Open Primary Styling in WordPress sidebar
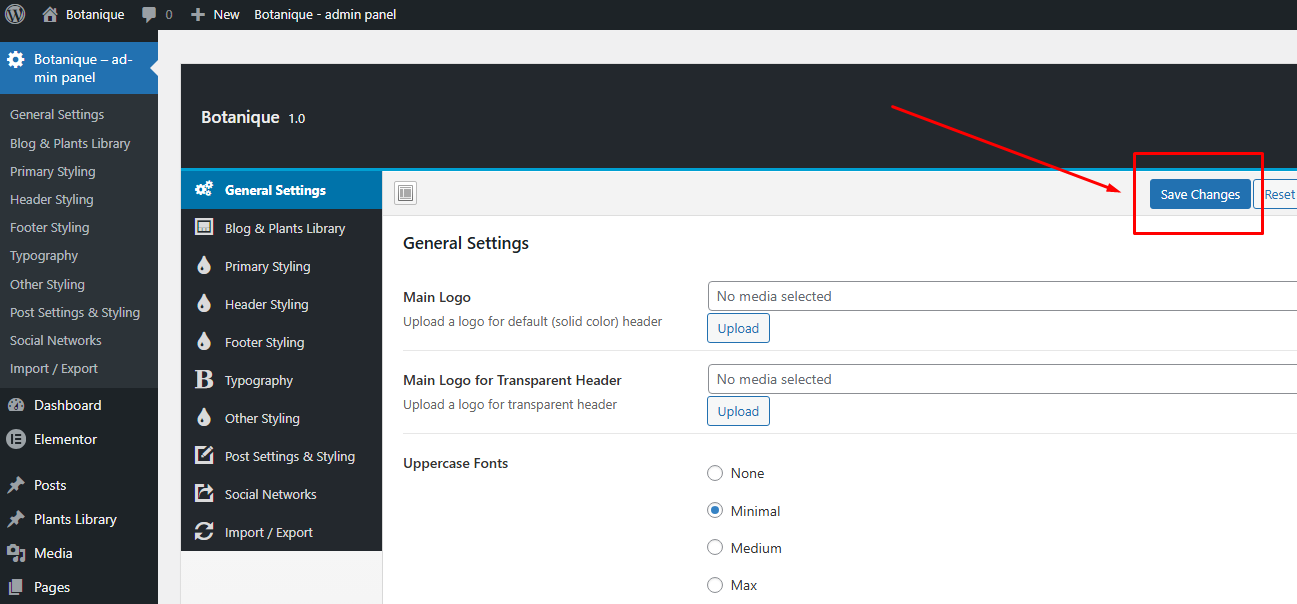The width and height of the screenshot is (1297, 604). pyautogui.click(x=53, y=171)
